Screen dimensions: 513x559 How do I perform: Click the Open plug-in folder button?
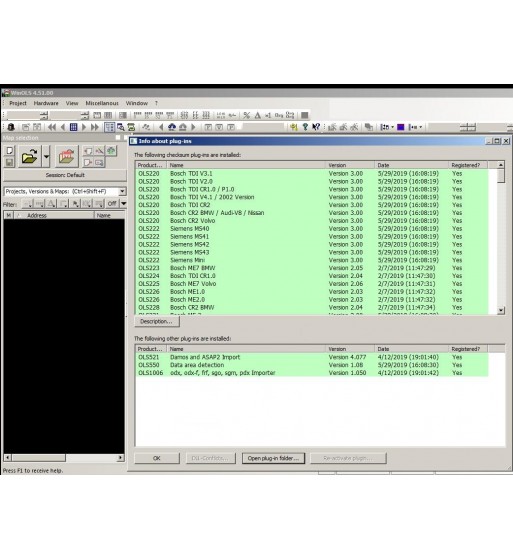[273, 458]
